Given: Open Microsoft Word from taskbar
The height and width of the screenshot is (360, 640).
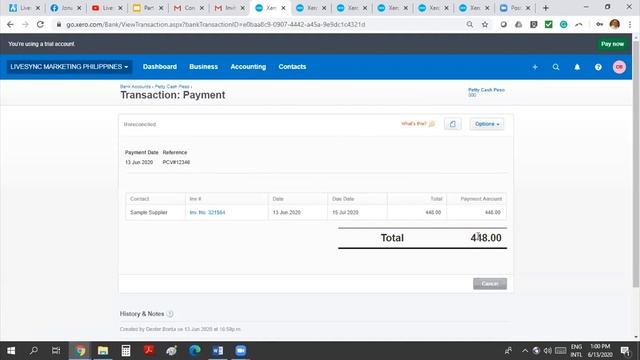Looking at the screenshot, I should click(218, 351).
